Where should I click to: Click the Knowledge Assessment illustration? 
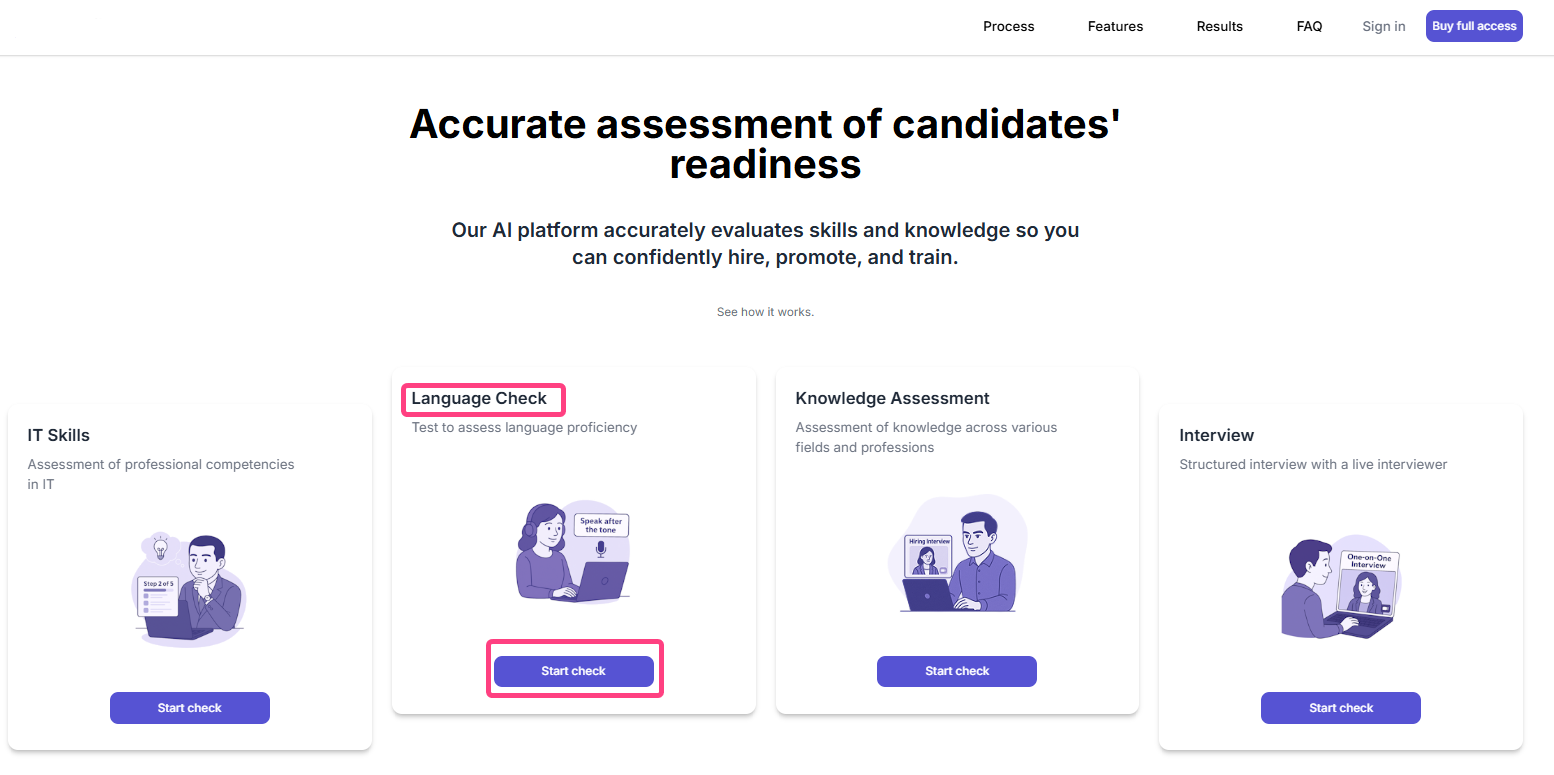point(957,553)
